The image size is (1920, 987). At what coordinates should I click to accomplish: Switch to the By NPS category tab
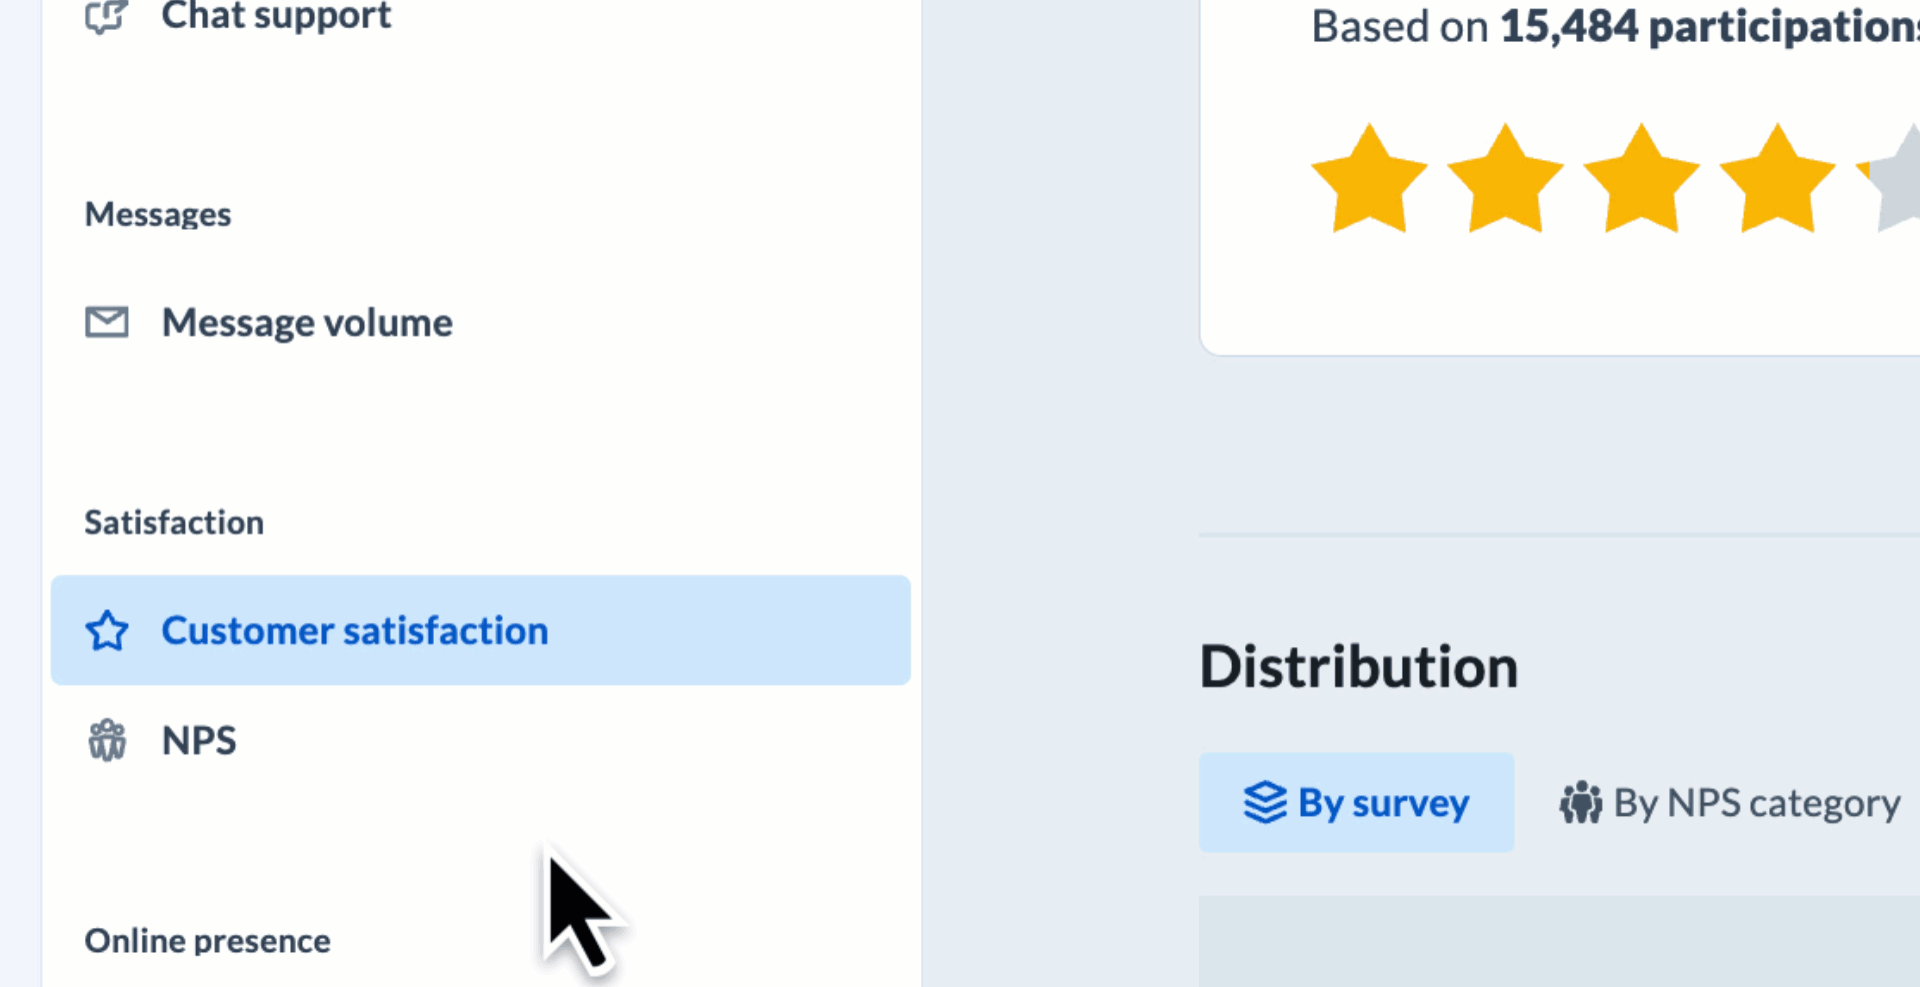click(x=1756, y=803)
